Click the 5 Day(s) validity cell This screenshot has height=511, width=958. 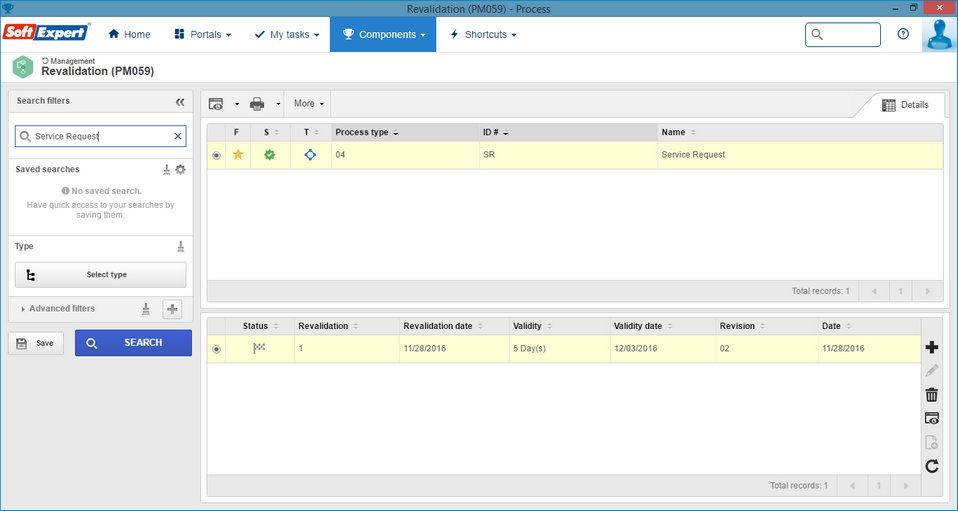click(559, 349)
